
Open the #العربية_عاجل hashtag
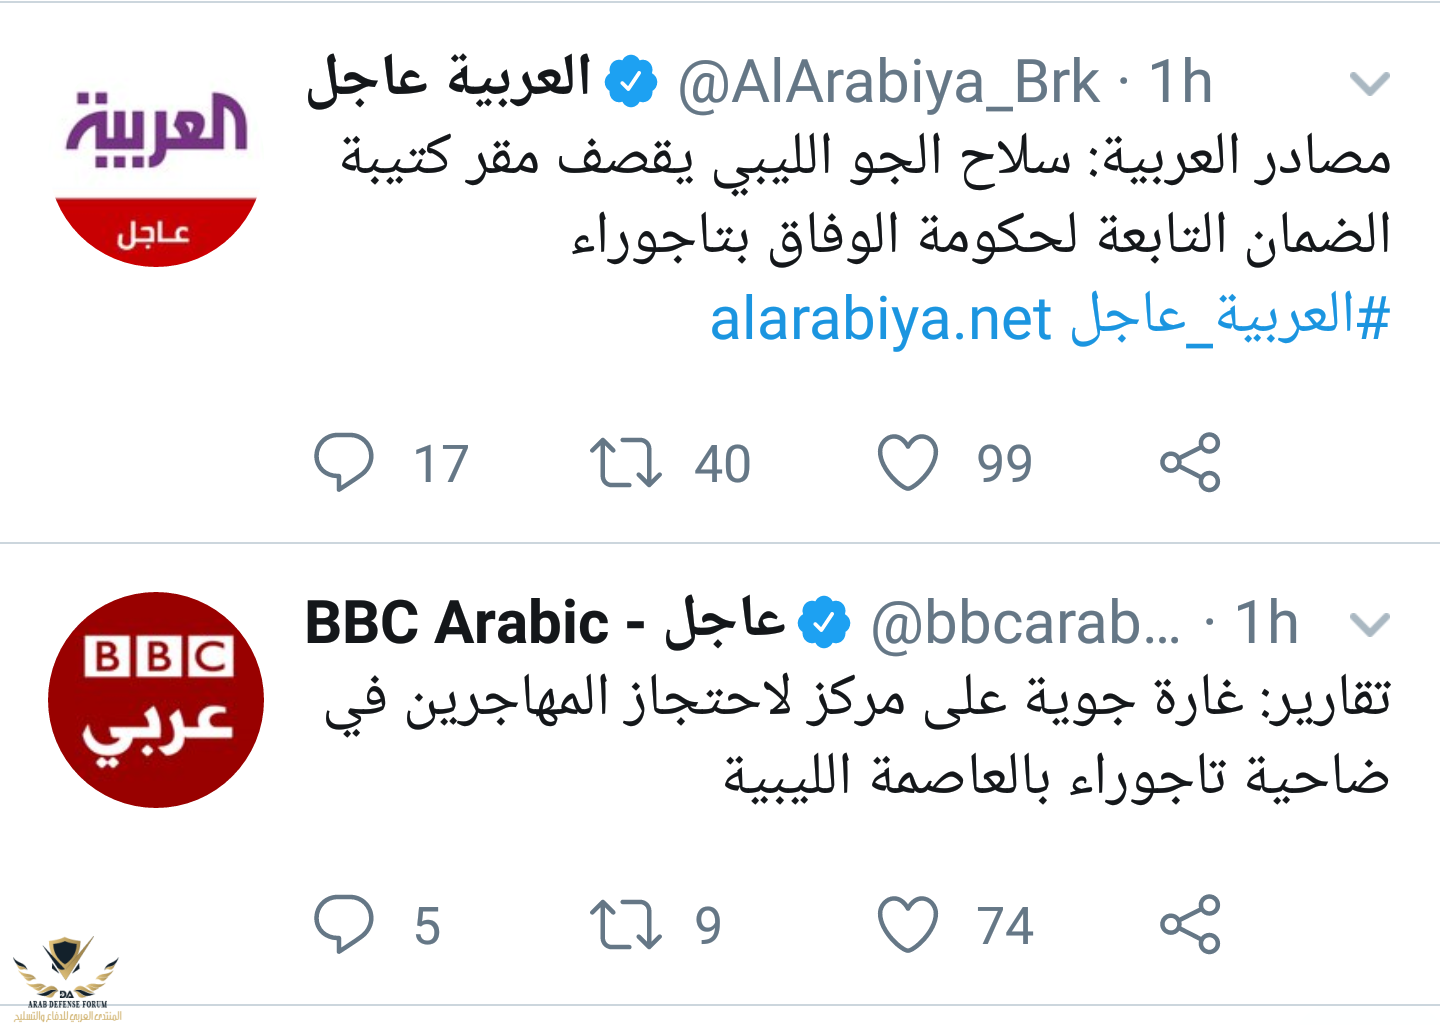(1230, 320)
